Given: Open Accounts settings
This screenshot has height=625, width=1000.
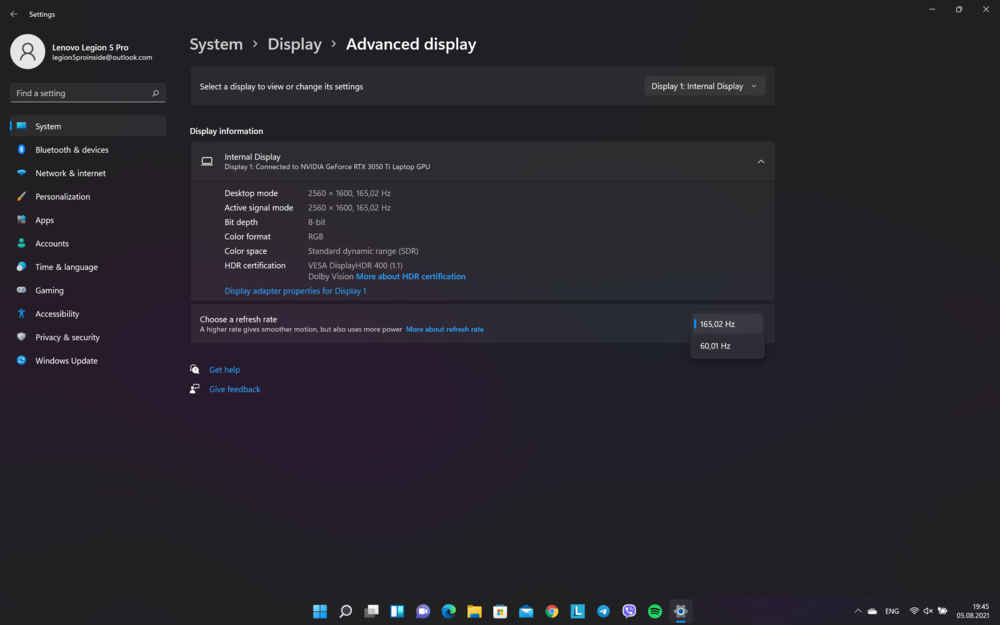Looking at the screenshot, I should pyautogui.click(x=88, y=244).
